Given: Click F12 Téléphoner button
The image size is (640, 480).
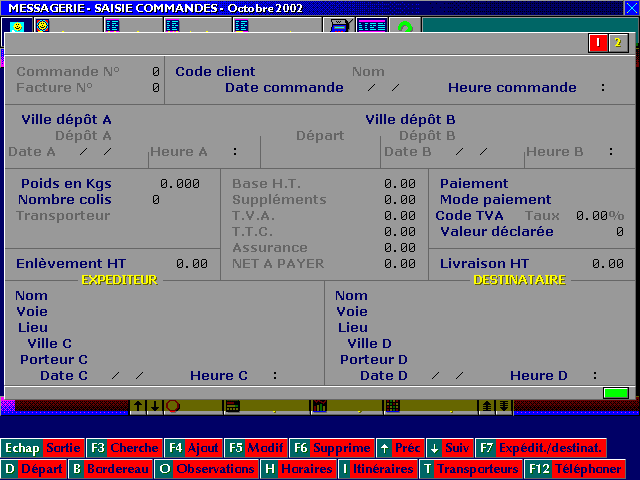Looking at the screenshot, I should click(575, 469).
